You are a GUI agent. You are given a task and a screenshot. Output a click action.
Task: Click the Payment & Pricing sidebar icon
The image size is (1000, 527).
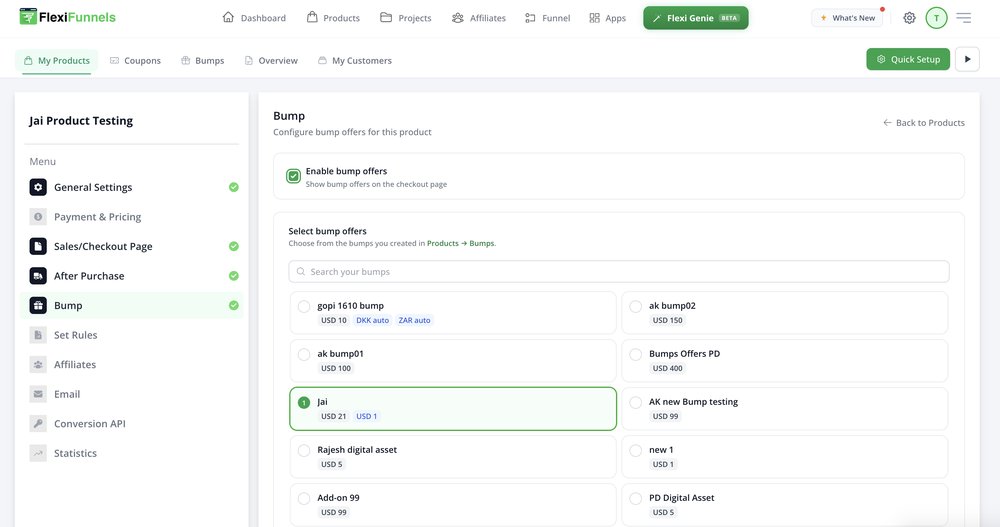38,217
